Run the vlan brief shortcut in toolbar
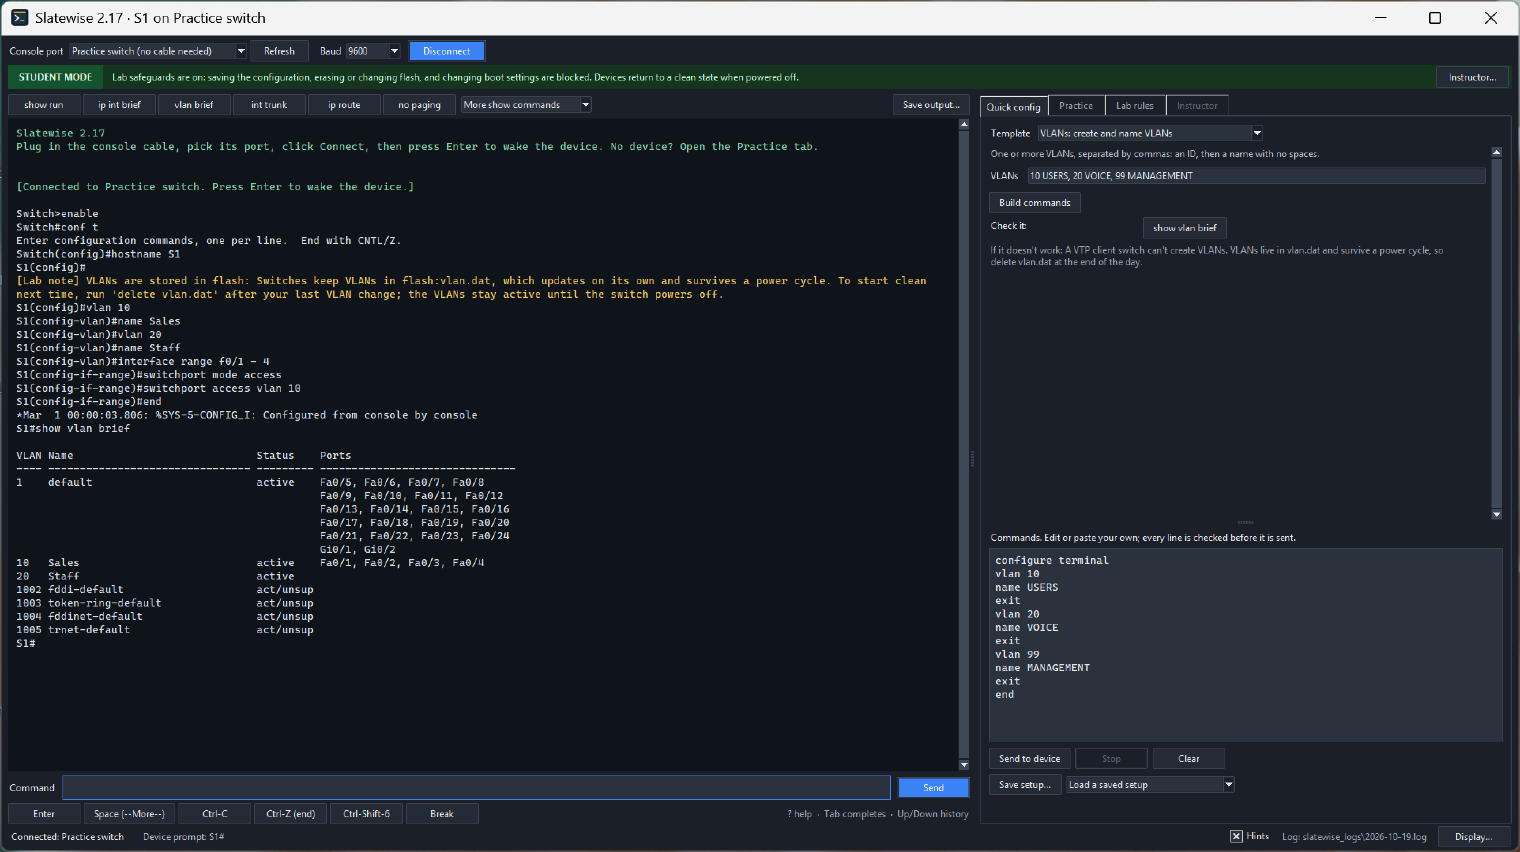This screenshot has width=1520, height=852. [194, 105]
